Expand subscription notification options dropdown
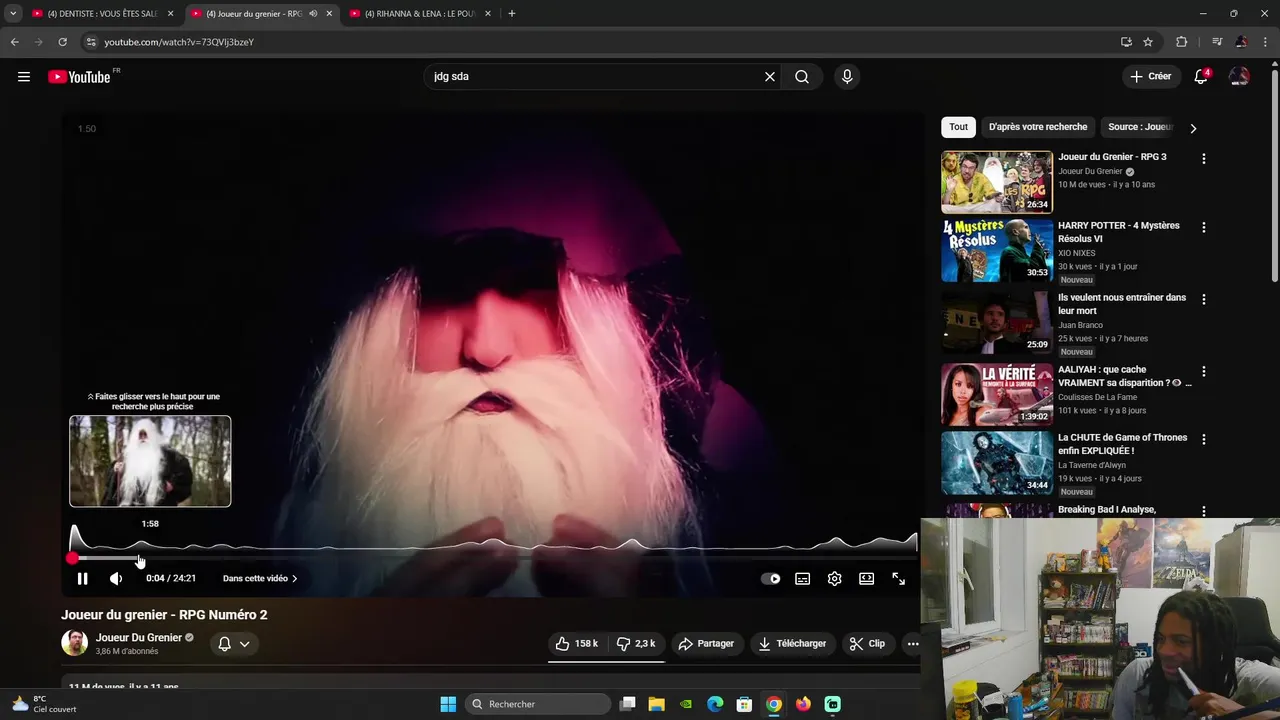 pyautogui.click(x=234, y=644)
